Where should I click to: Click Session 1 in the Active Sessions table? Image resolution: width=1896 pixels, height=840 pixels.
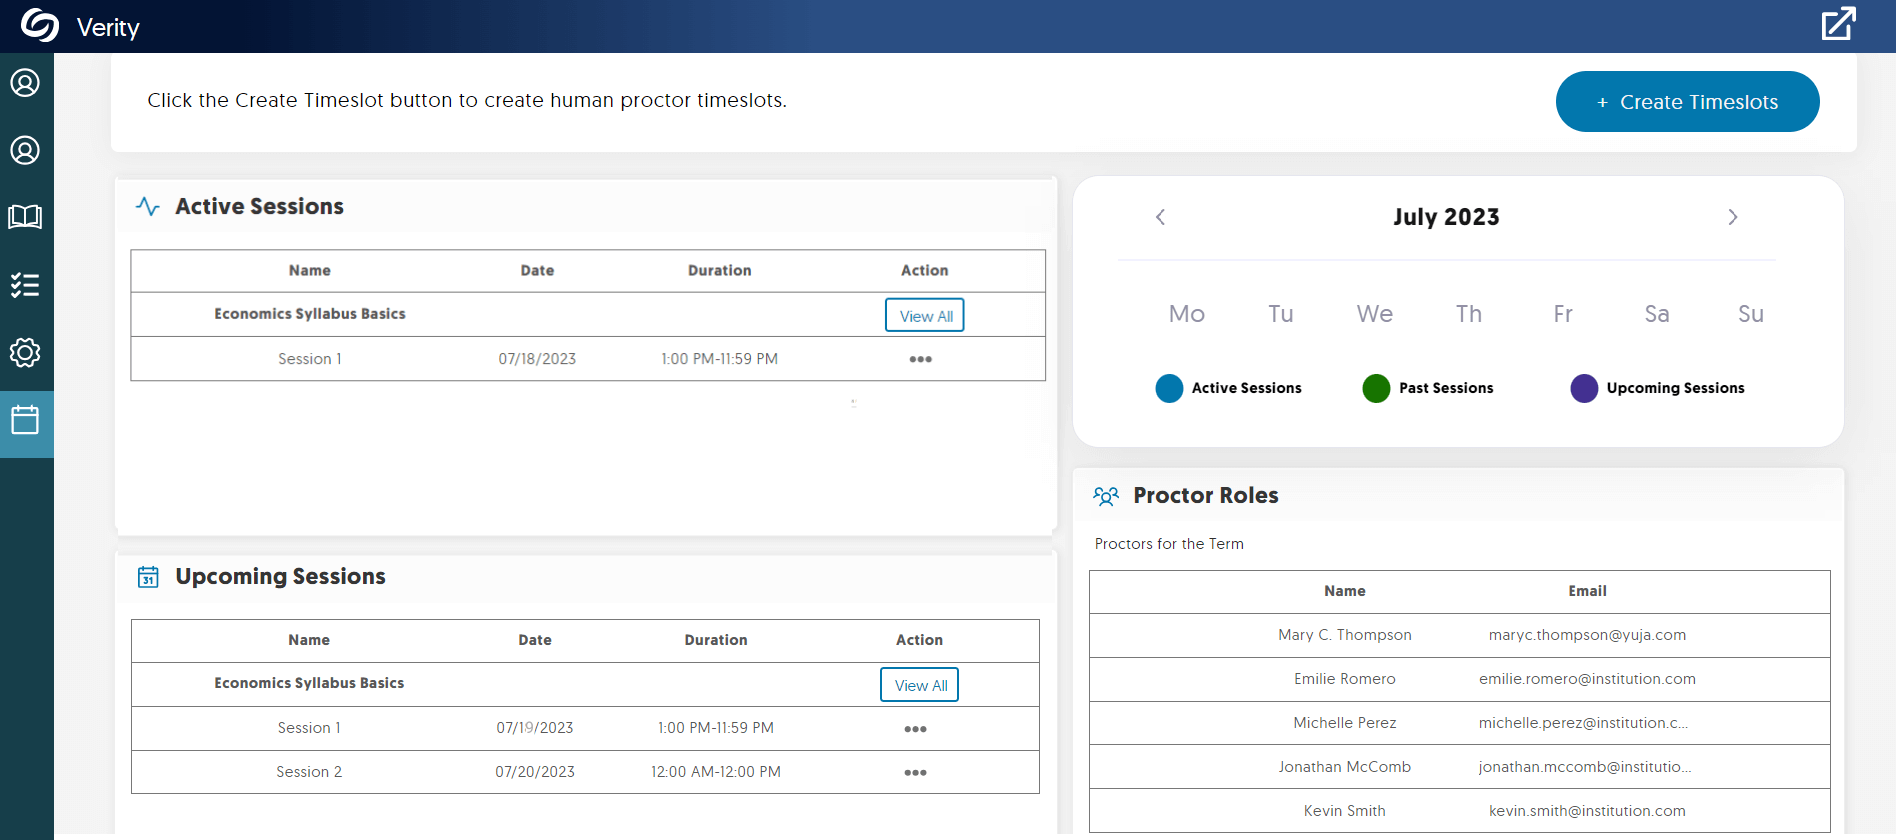click(310, 359)
